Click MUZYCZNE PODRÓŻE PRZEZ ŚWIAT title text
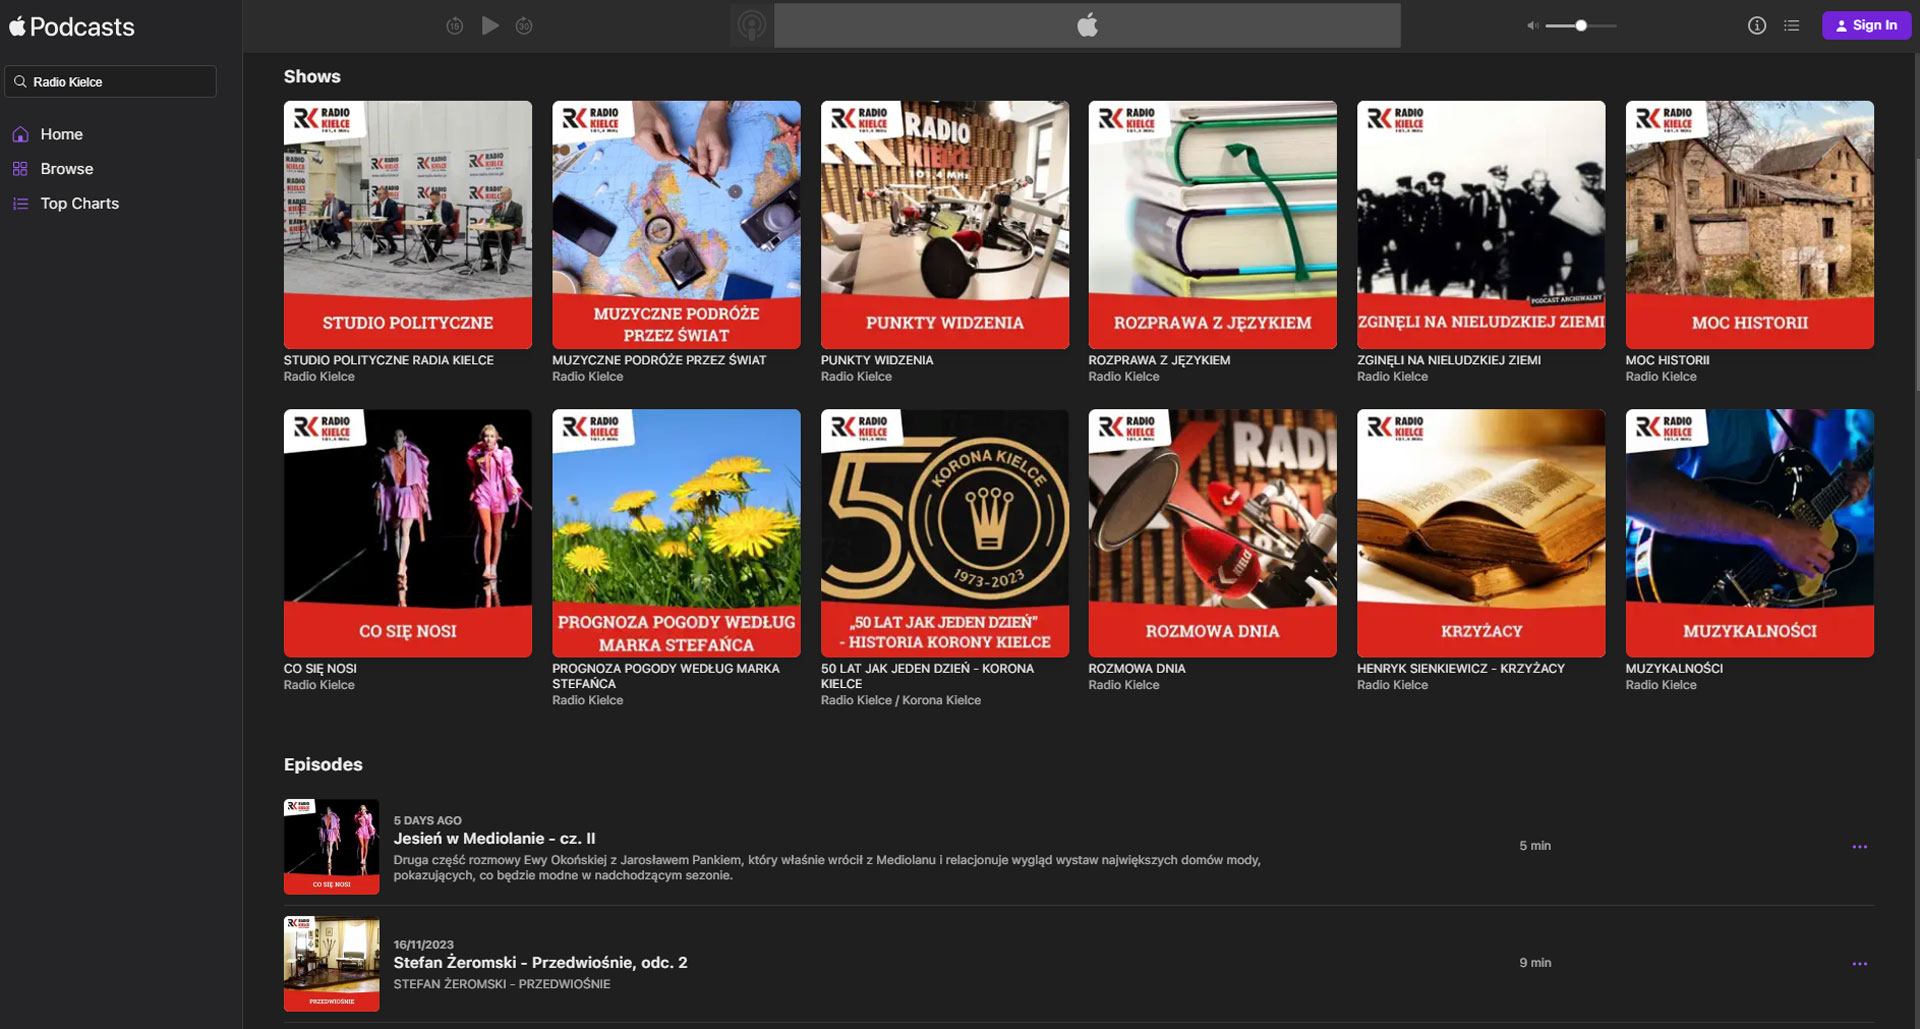The height and width of the screenshot is (1029, 1920). [x=659, y=360]
